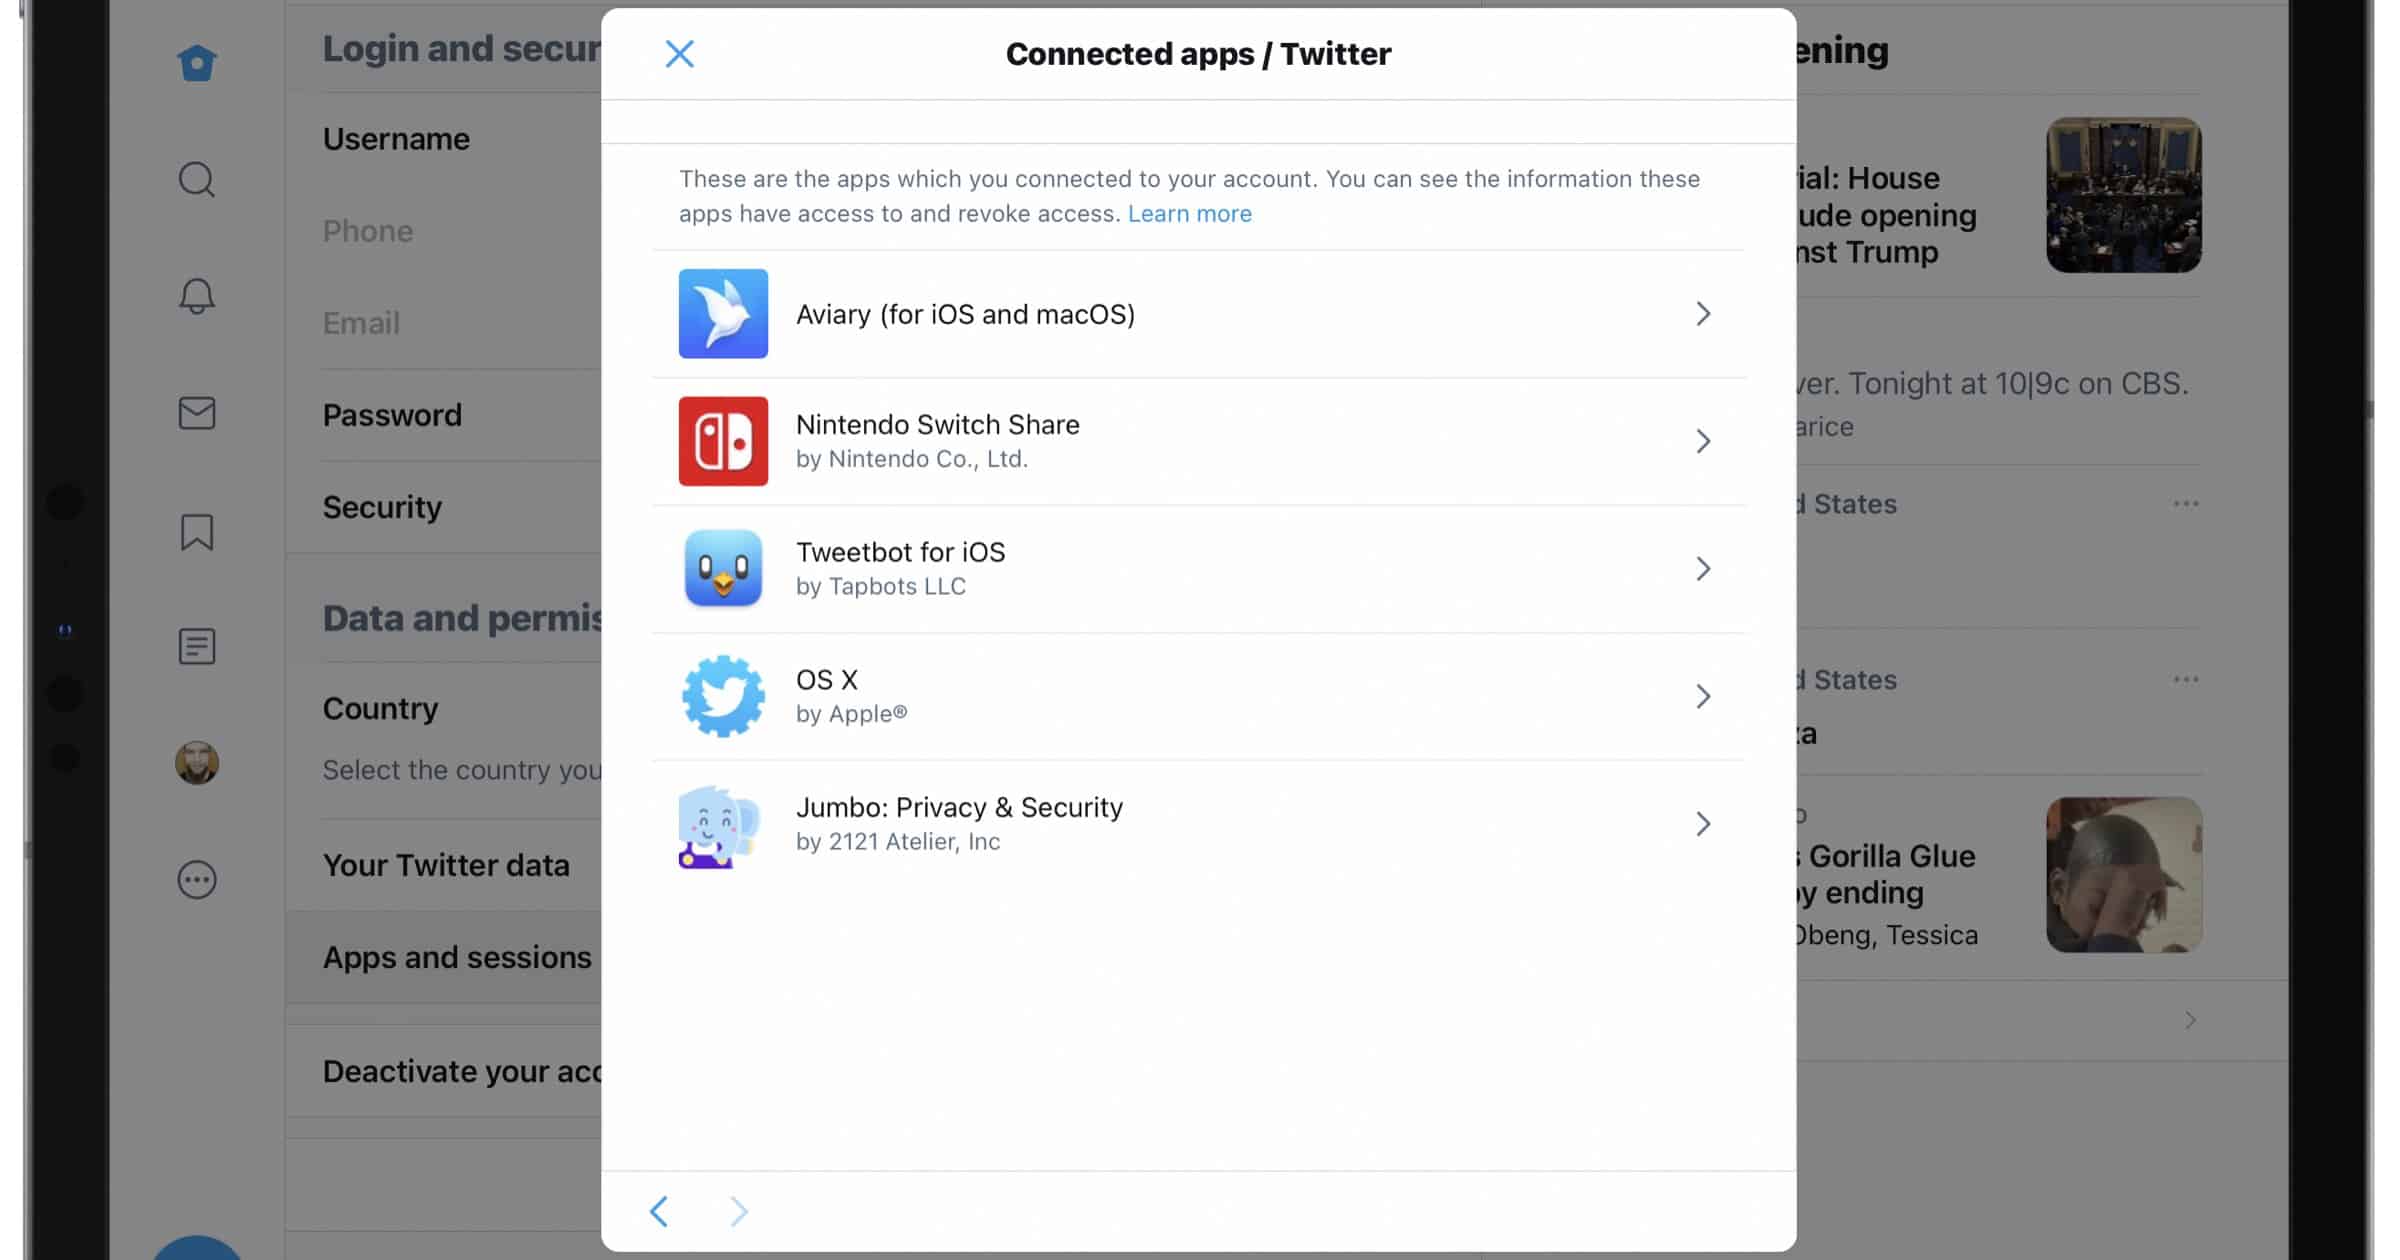Open Search from the magnifier sidebar icon
Screen dimensions: 2400x1260
tap(197, 180)
